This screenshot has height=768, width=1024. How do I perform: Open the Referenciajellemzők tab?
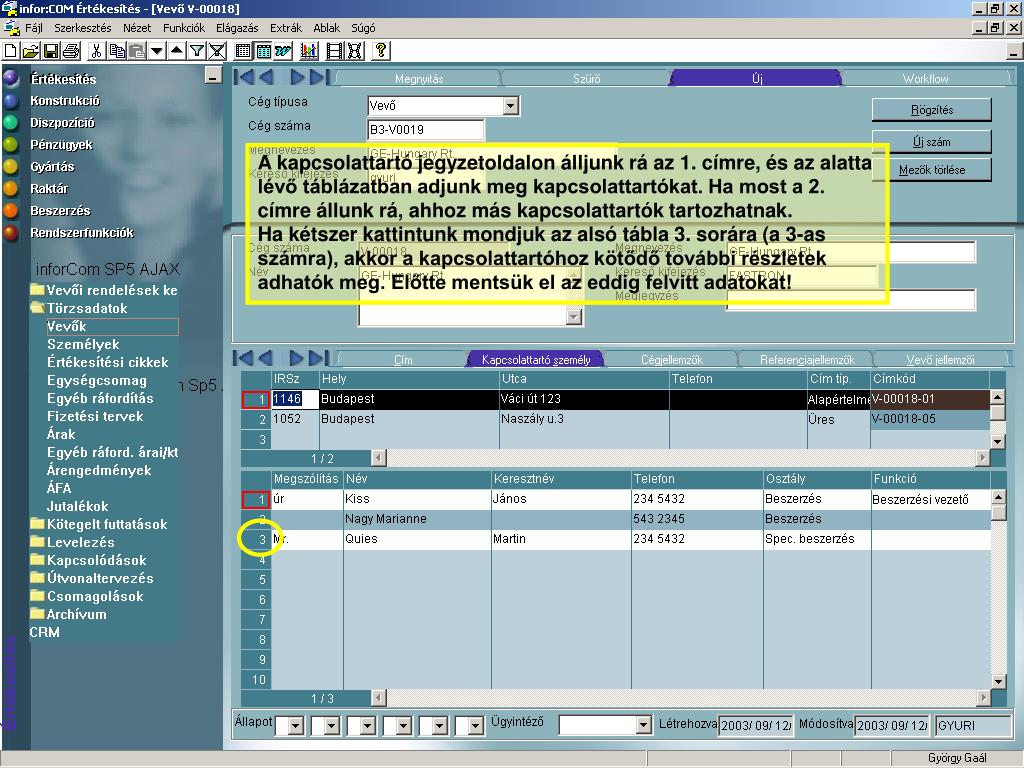click(807, 359)
